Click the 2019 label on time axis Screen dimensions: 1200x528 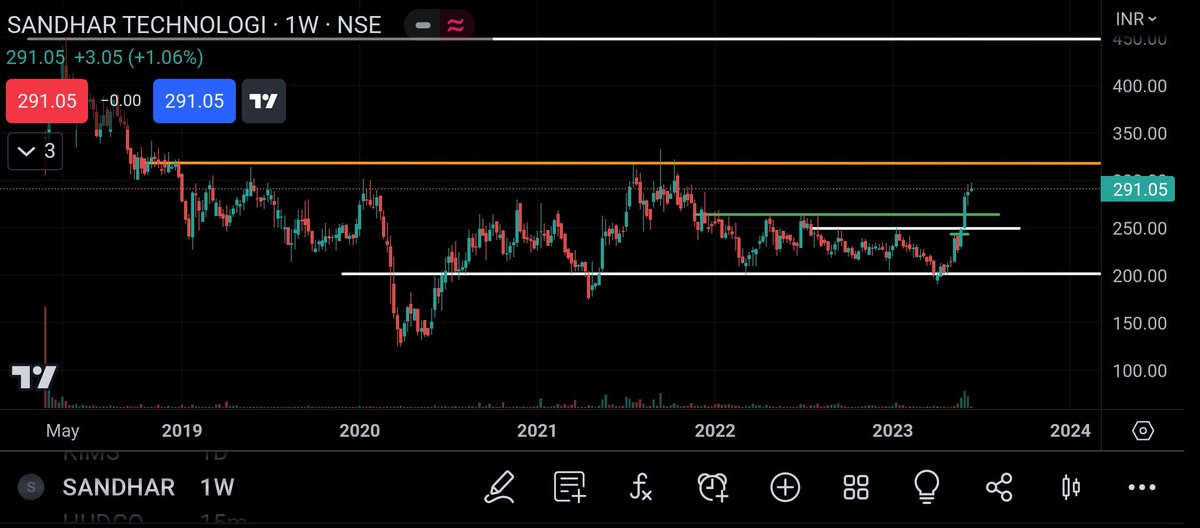coord(181,431)
